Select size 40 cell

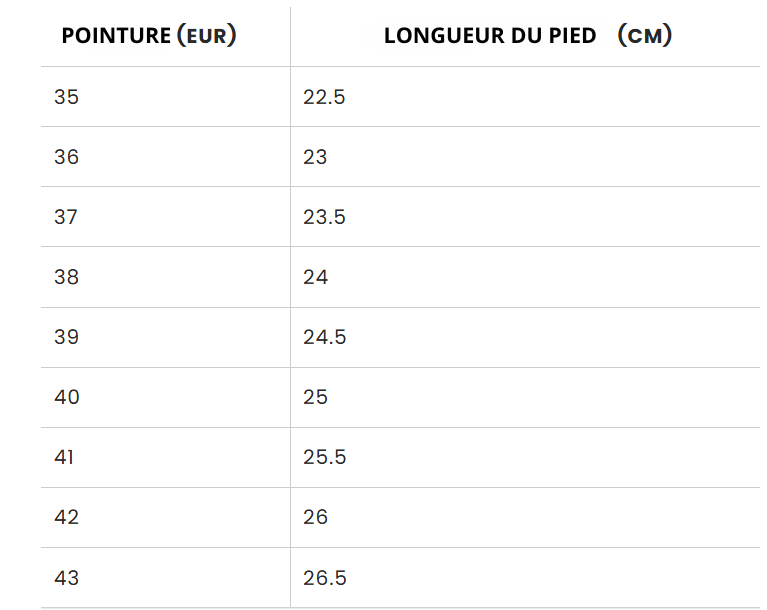pos(166,397)
